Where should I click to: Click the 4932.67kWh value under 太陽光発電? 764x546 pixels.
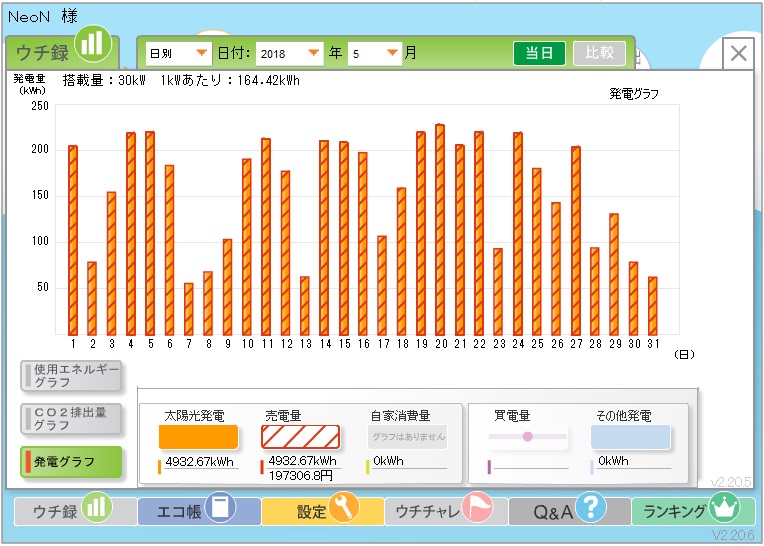point(199,462)
